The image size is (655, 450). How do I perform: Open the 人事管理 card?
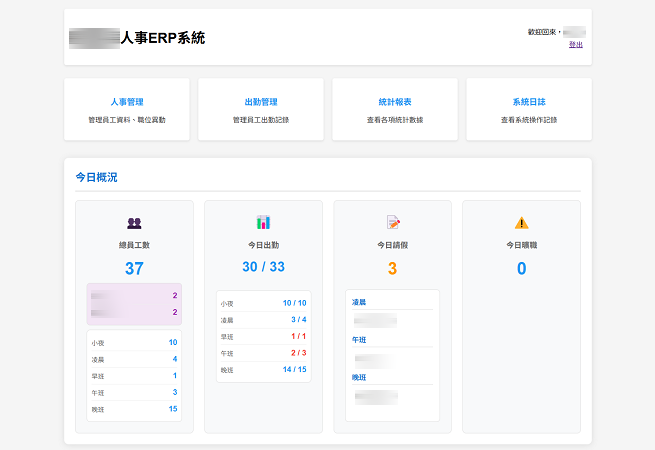coord(127,109)
